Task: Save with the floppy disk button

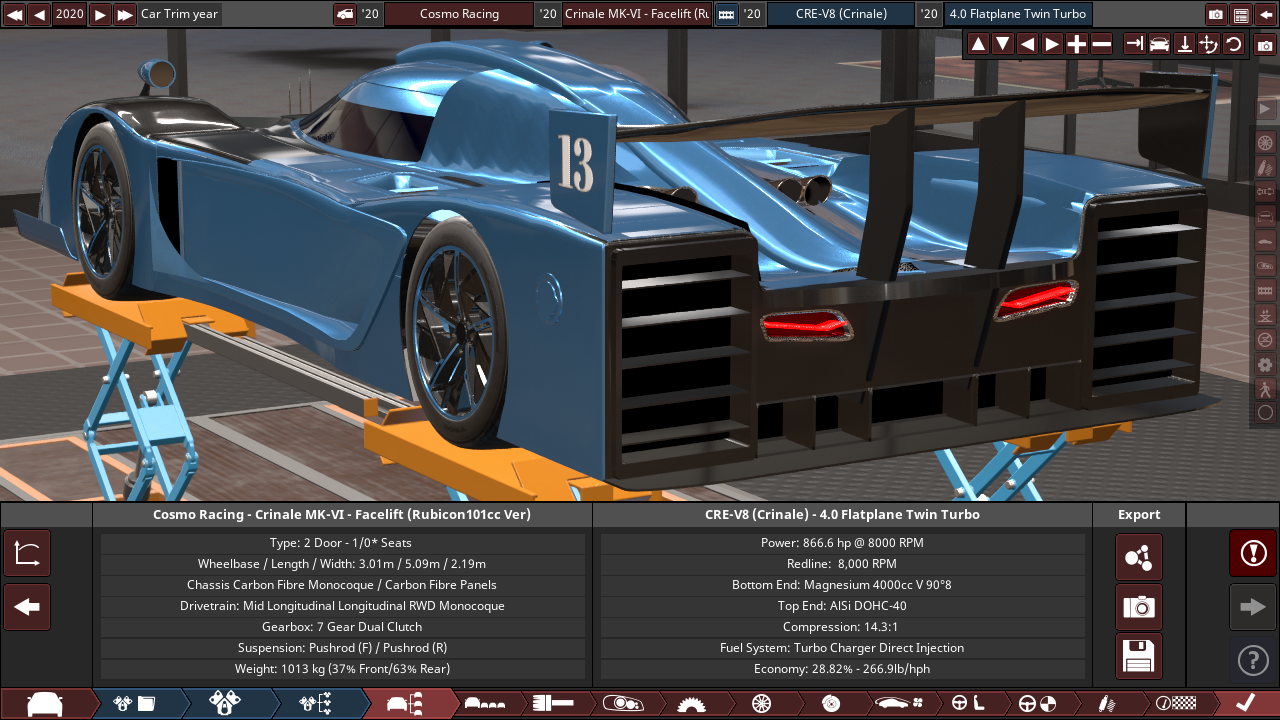Action: point(1139,656)
